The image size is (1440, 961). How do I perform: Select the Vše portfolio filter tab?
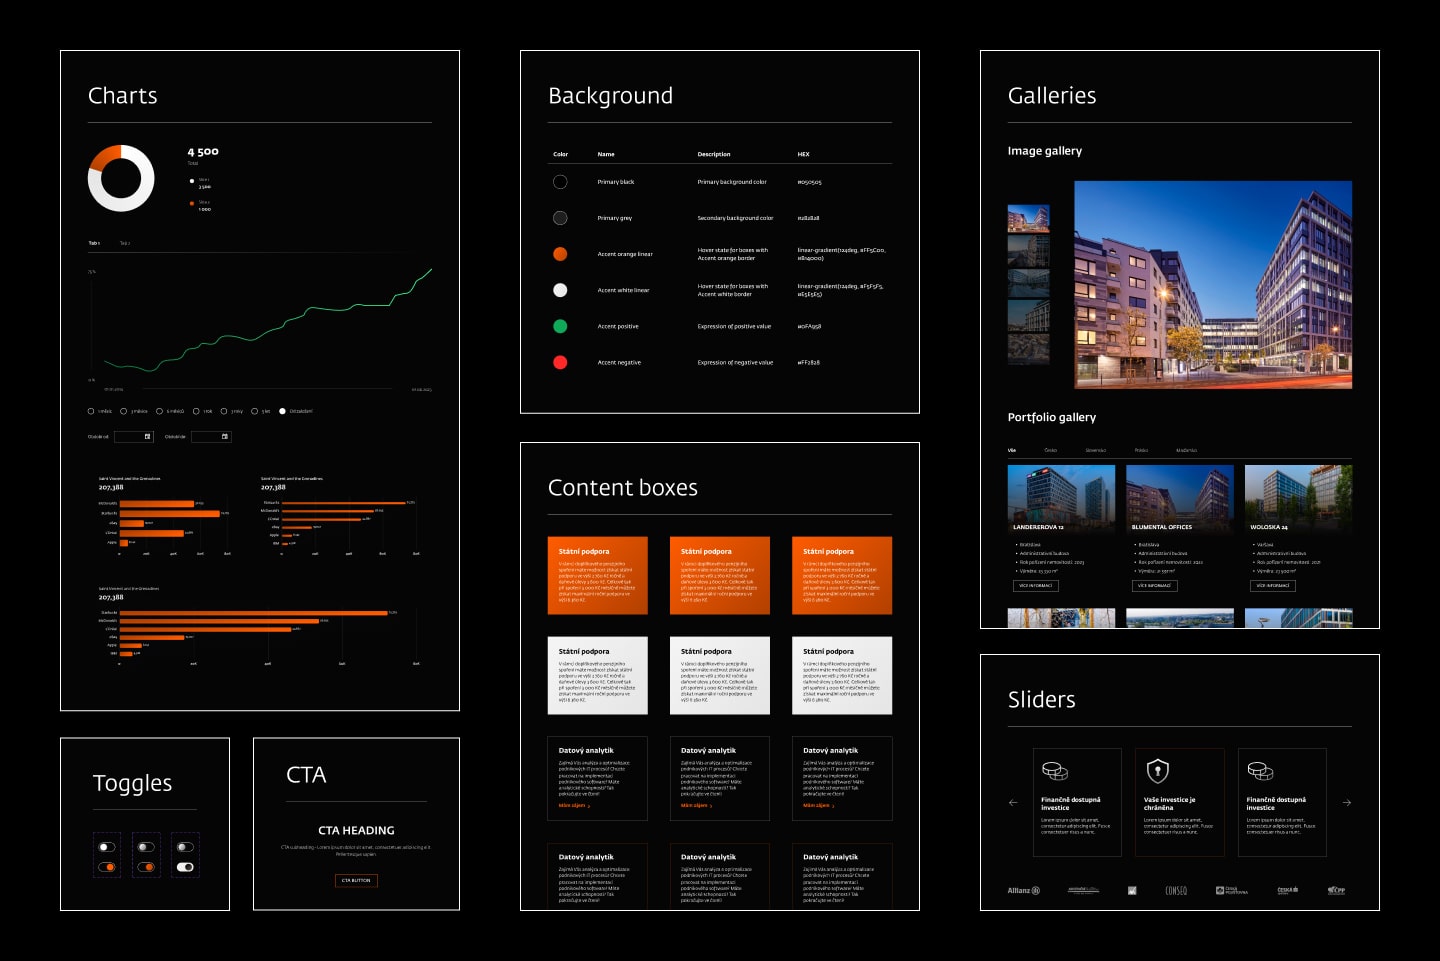(1012, 450)
